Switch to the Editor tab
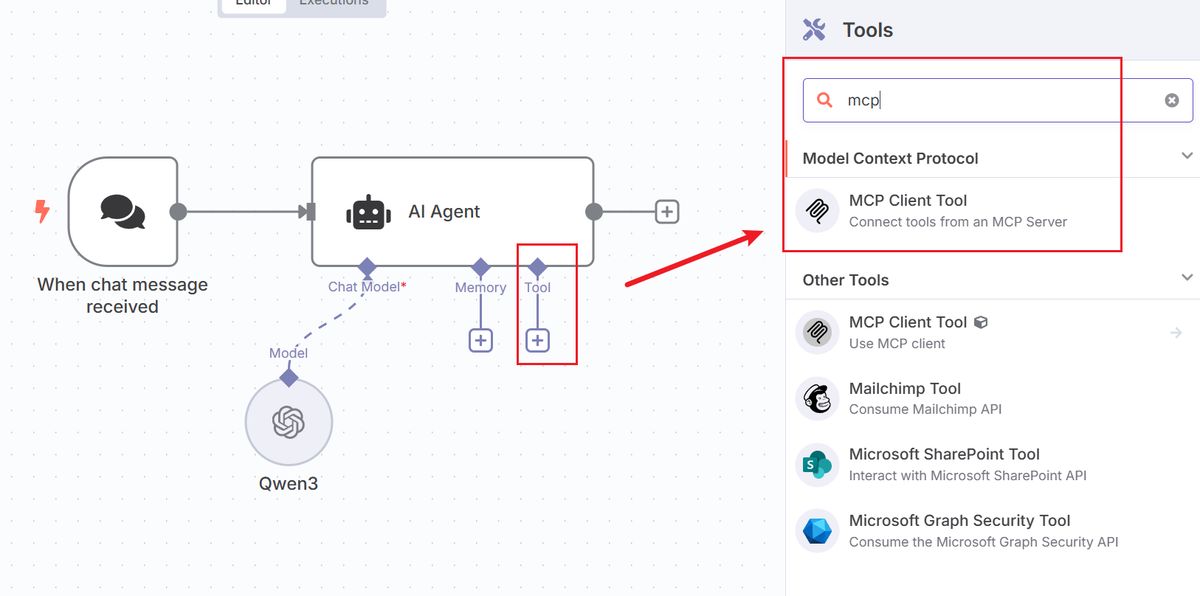1200x596 pixels. pos(253,3)
